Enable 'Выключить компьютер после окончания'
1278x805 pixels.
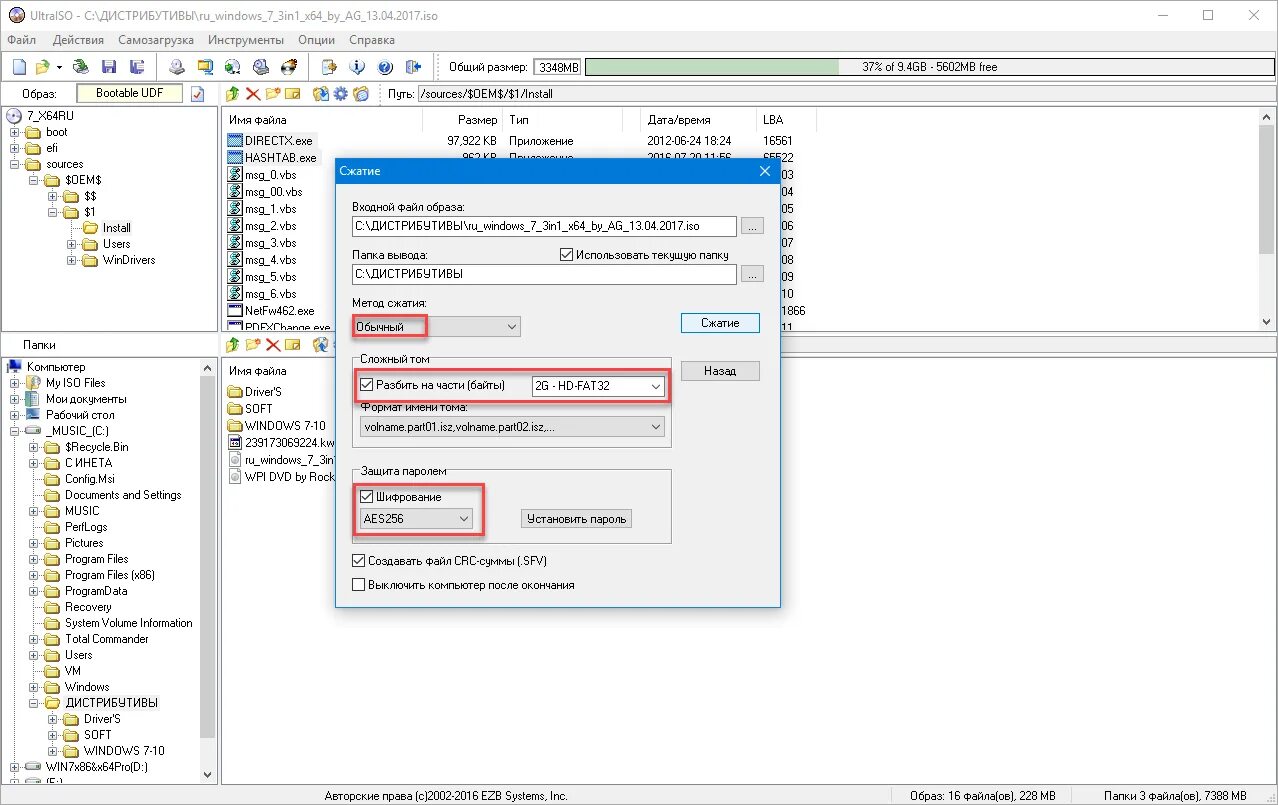coord(359,585)
